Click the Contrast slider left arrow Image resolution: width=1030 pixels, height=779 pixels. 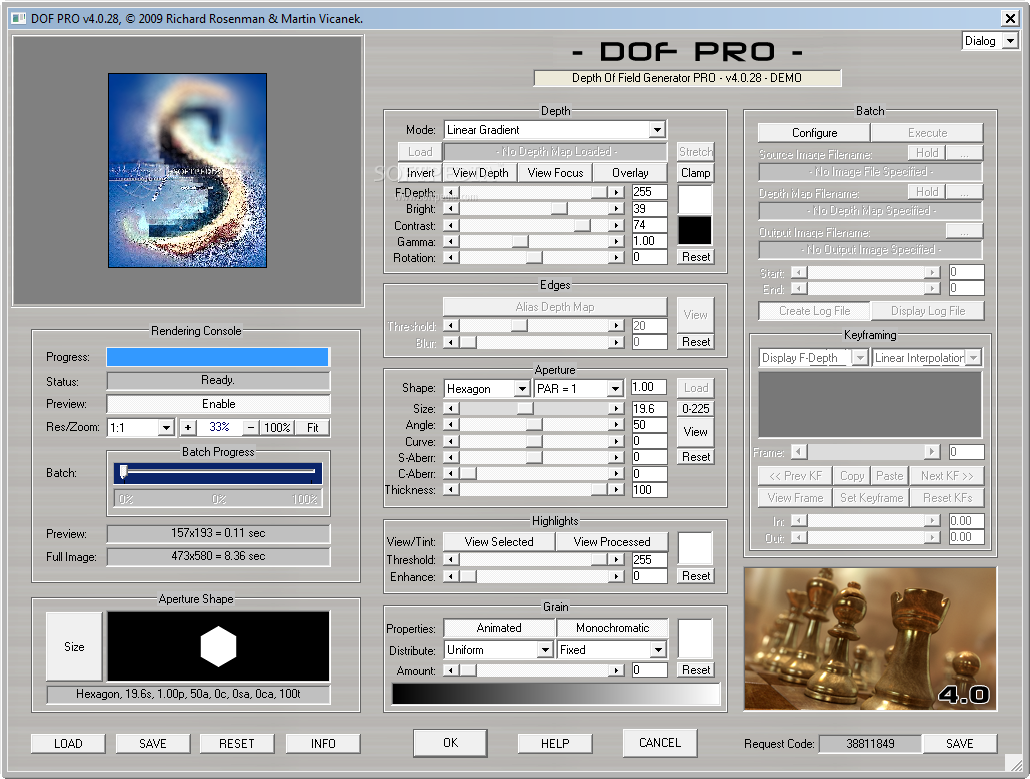pos(451,225)
